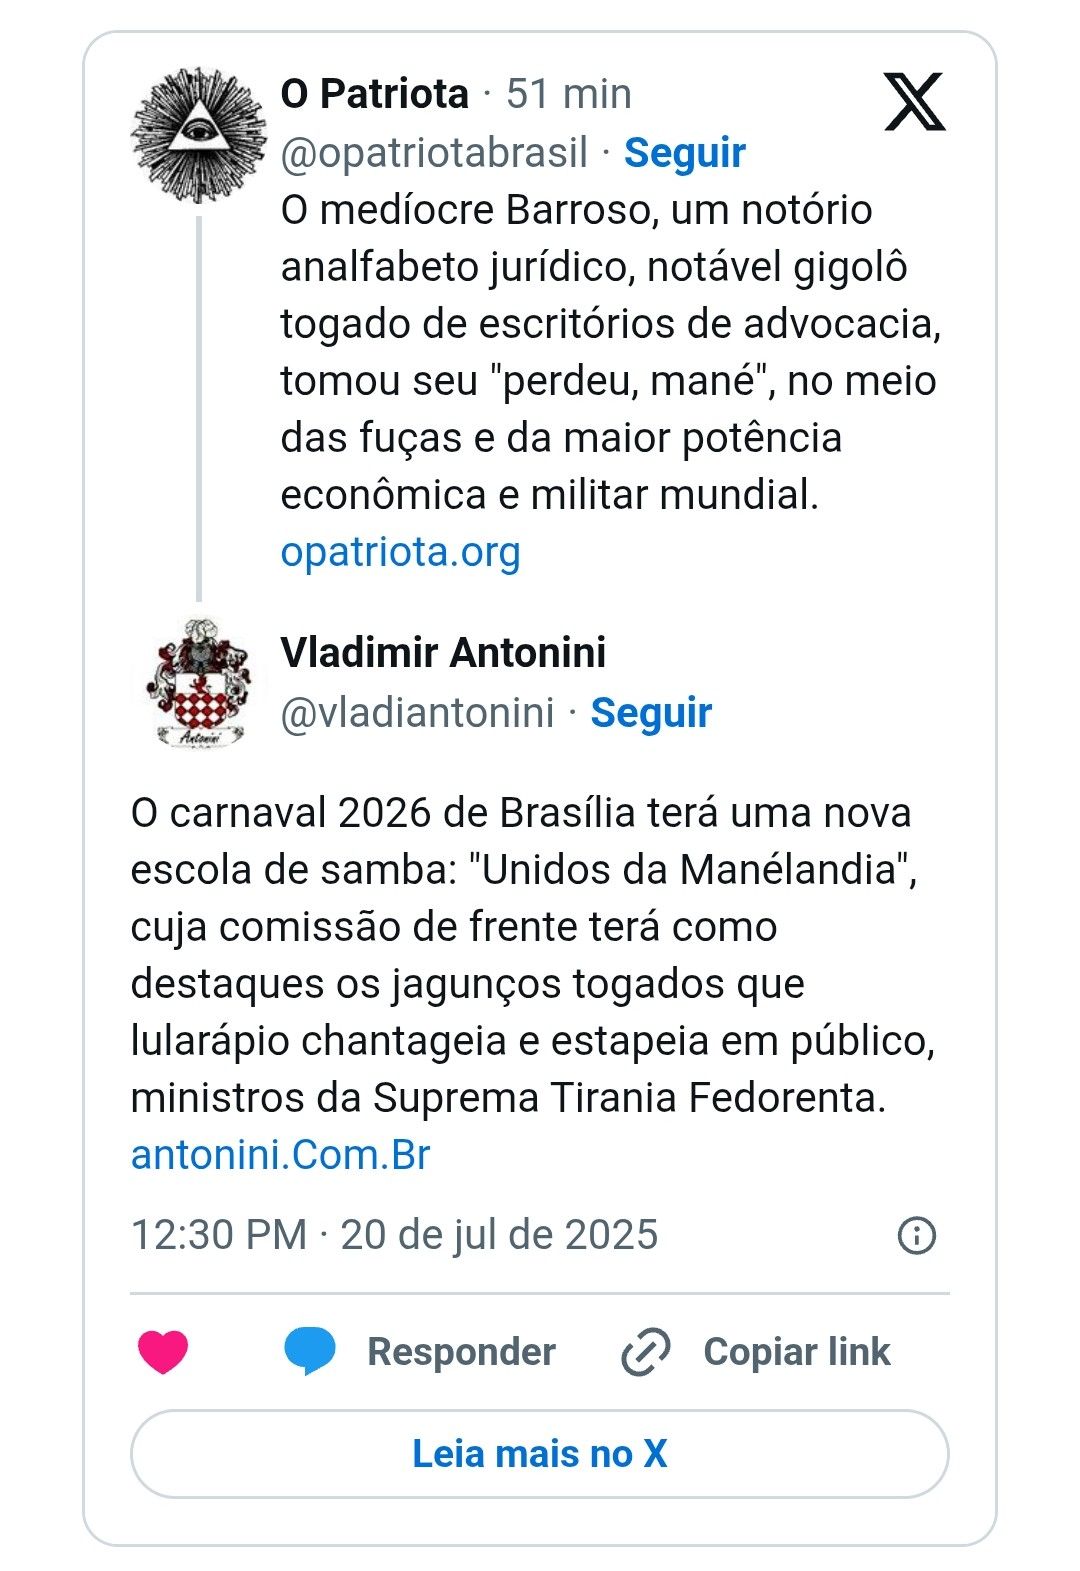Open the opatriota.org link
The height and width of the screenshot is (1571, 1080).
click(400, 551)
